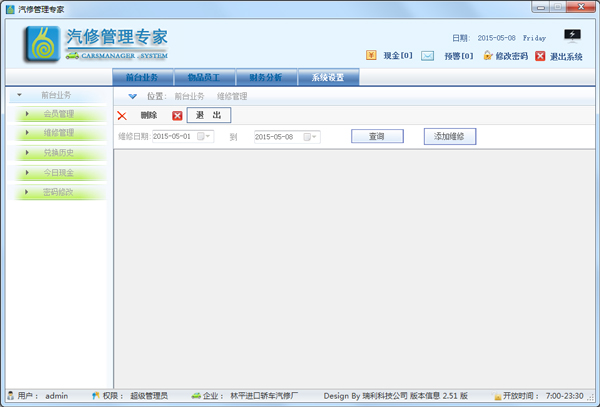Viewport: 600px width, 407px height.
Task: Click the yellow cash icon beside 现金[0]
Action: (371, 55)
